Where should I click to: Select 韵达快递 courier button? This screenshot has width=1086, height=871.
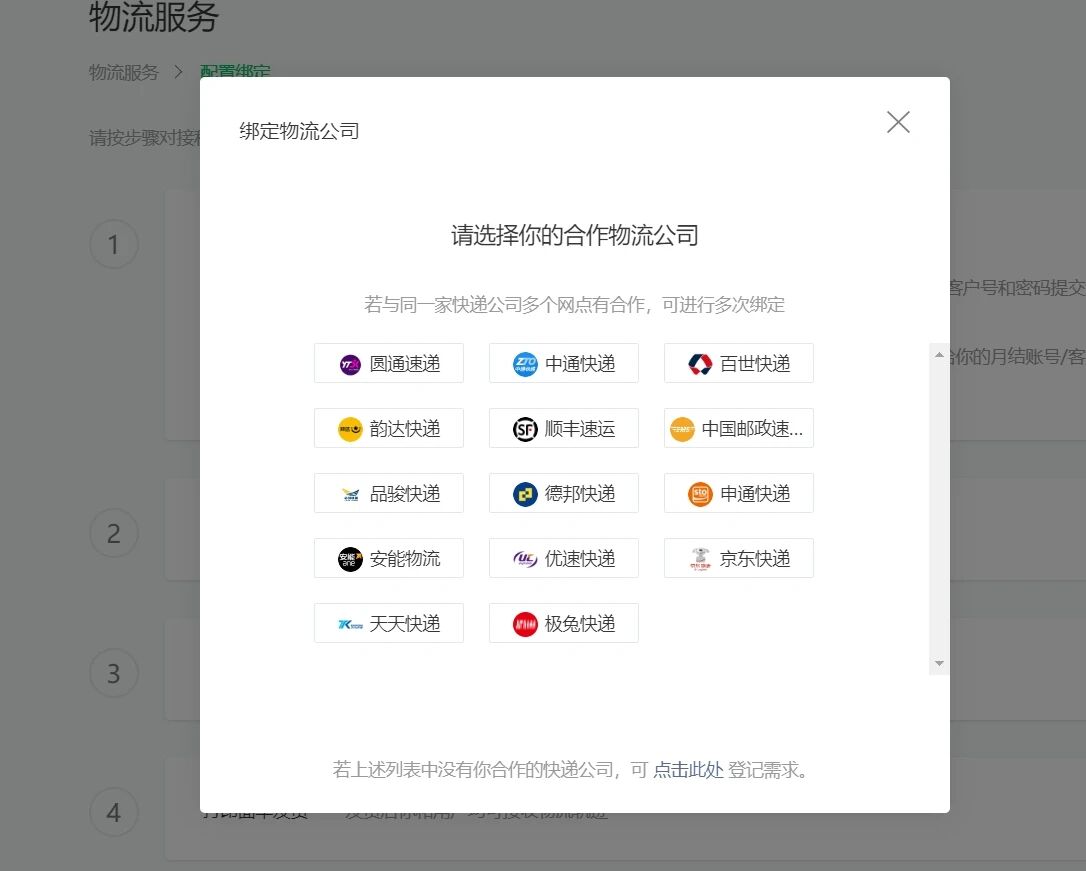pos(389,428)
